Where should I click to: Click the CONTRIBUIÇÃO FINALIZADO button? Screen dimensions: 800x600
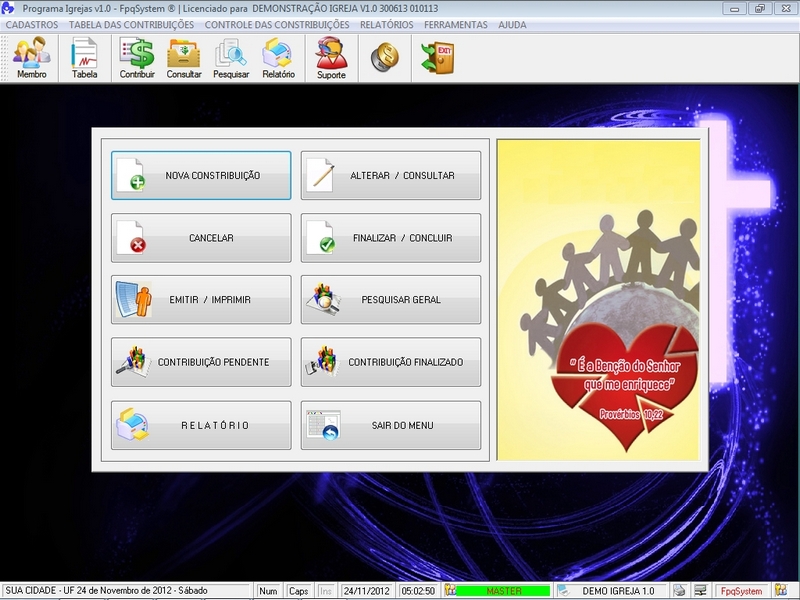pos(391,362)
